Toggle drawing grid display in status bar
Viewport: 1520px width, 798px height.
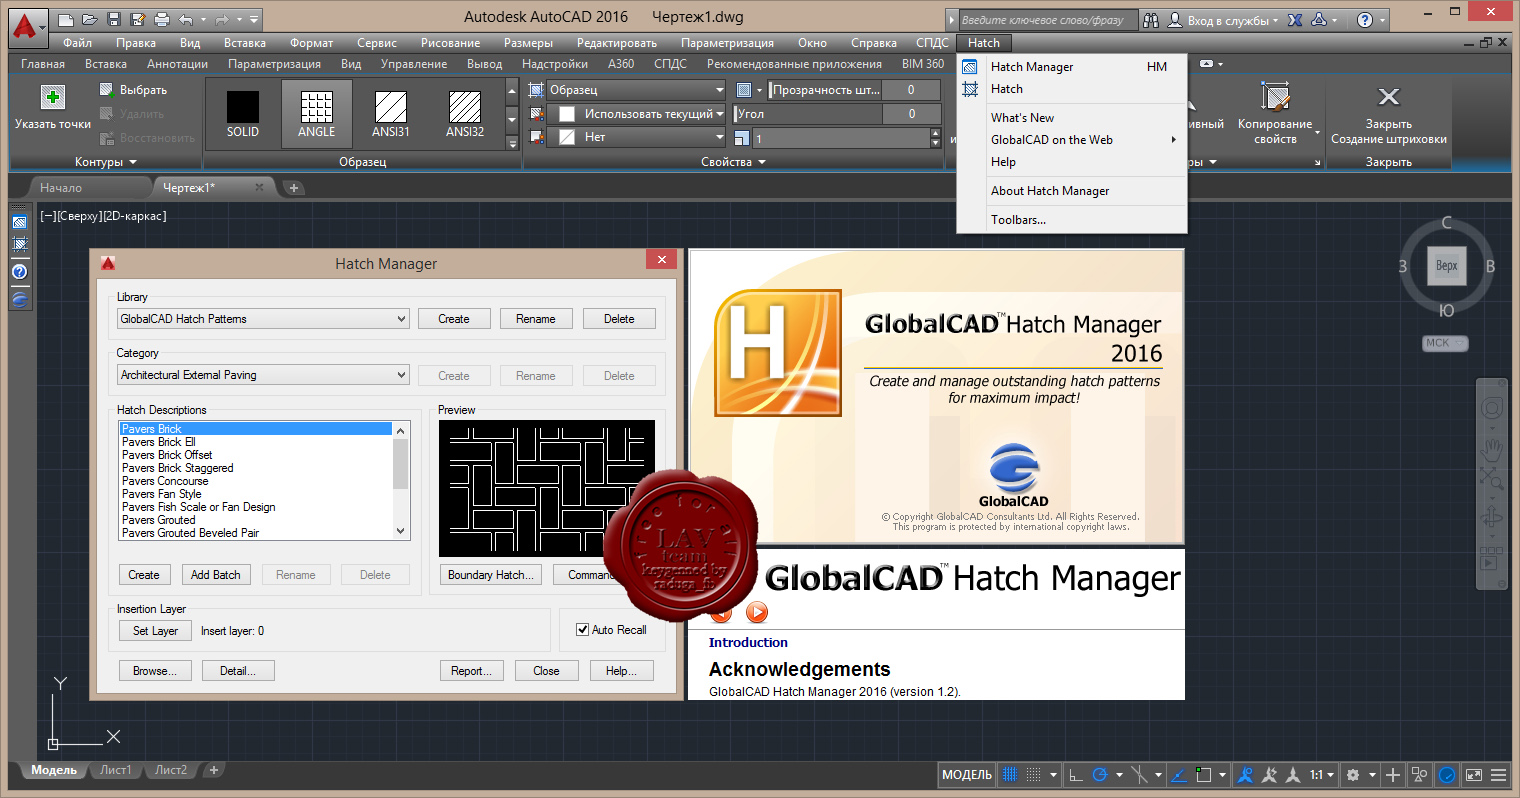tap(1010, 775)
